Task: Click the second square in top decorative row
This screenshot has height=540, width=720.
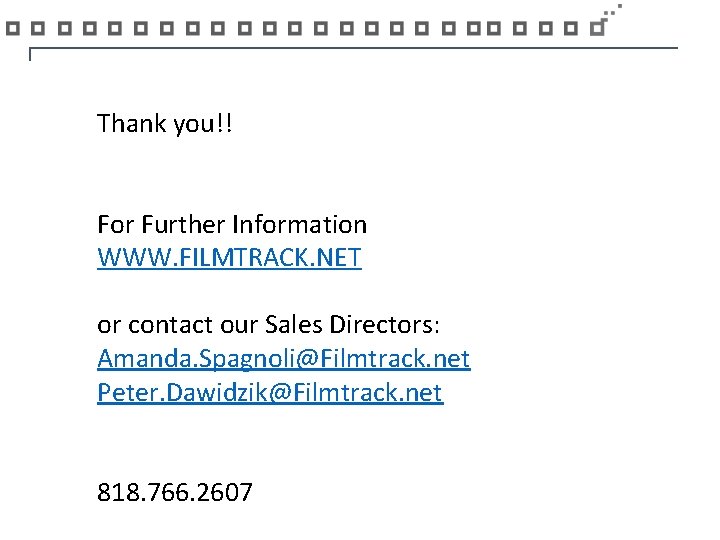Action: pos(38,28)
